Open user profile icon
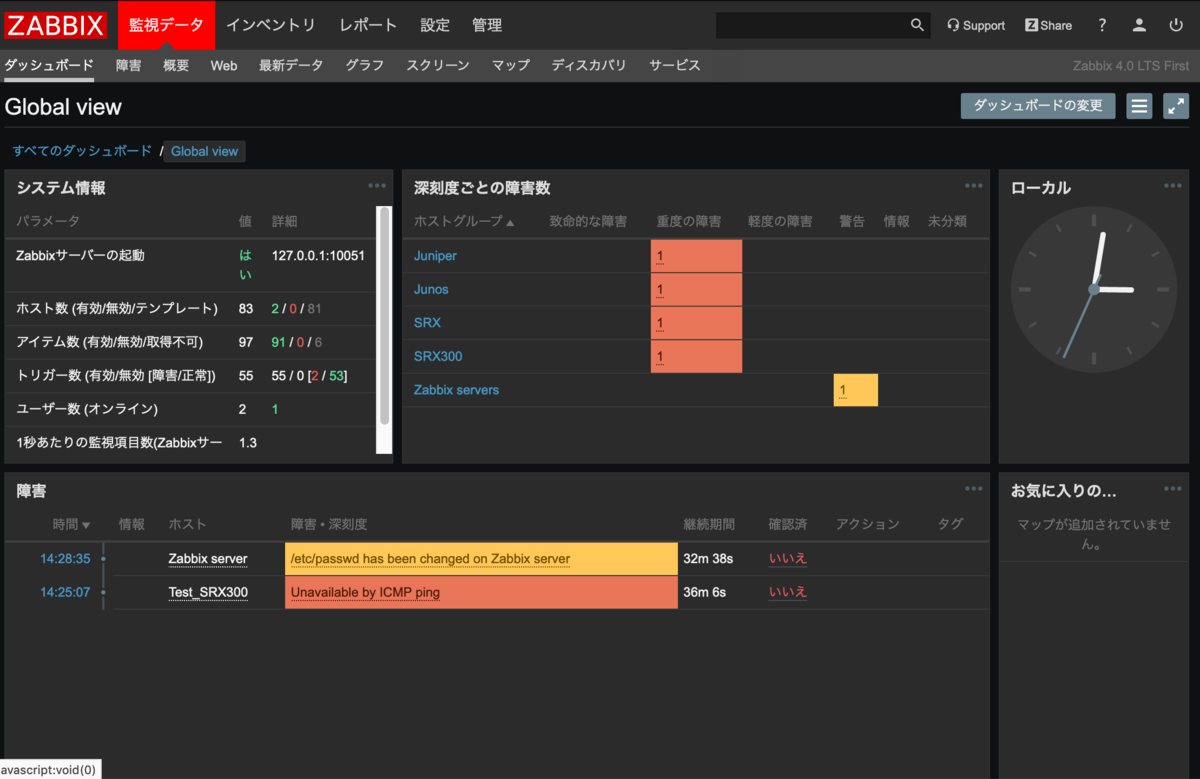The image size is (1200, 779). (x=1139, y=25)
